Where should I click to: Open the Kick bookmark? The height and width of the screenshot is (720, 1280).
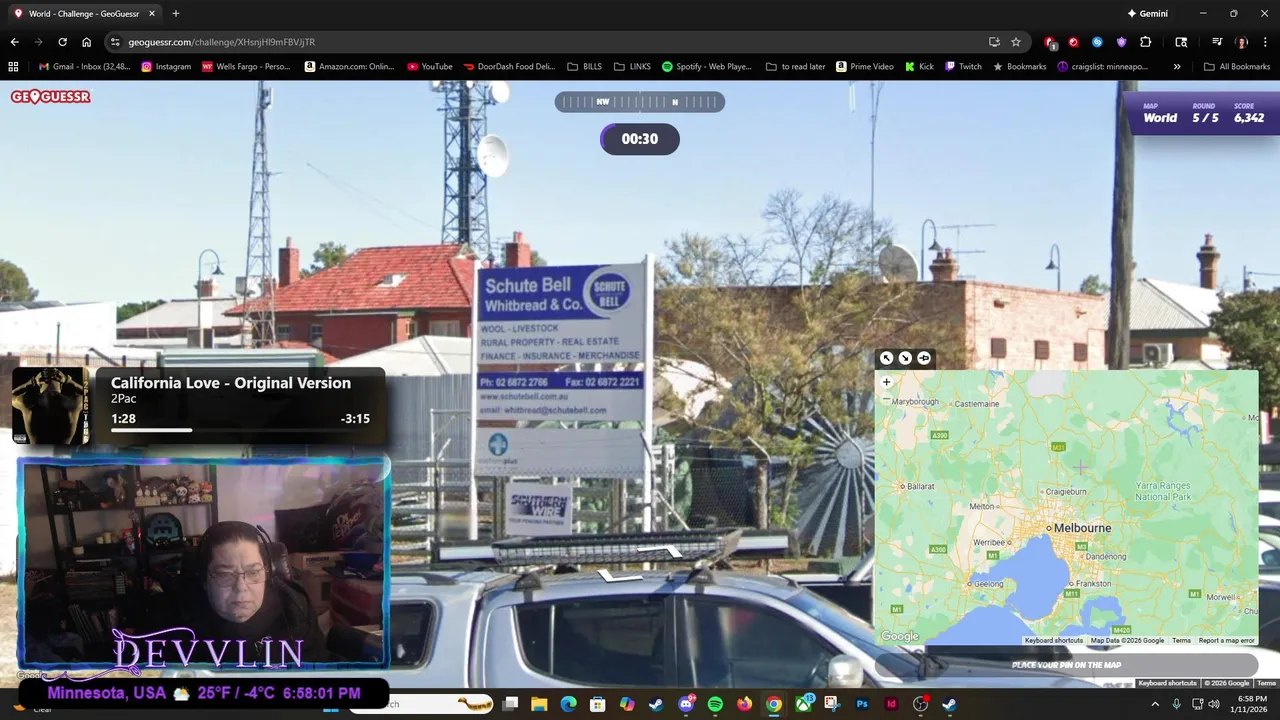coord(919,67)
